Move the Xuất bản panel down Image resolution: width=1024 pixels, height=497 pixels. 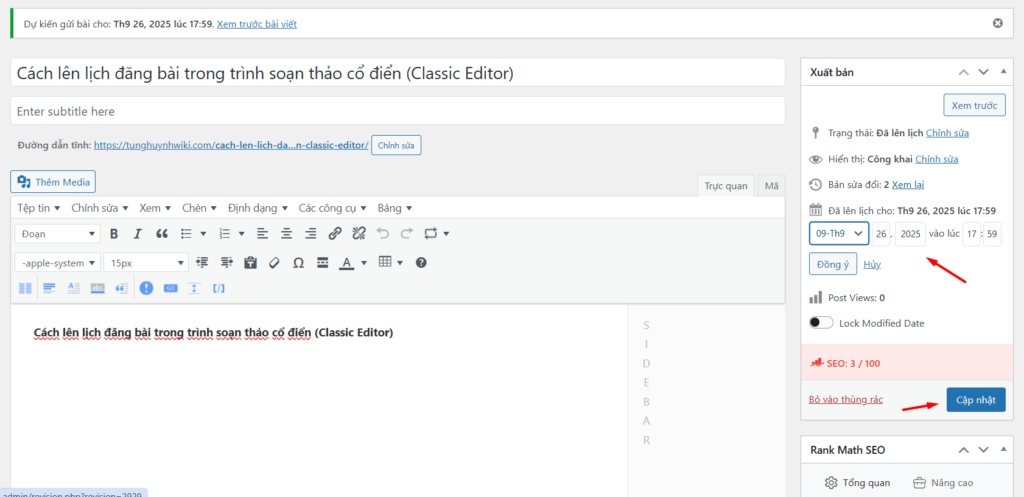point(984,72)
